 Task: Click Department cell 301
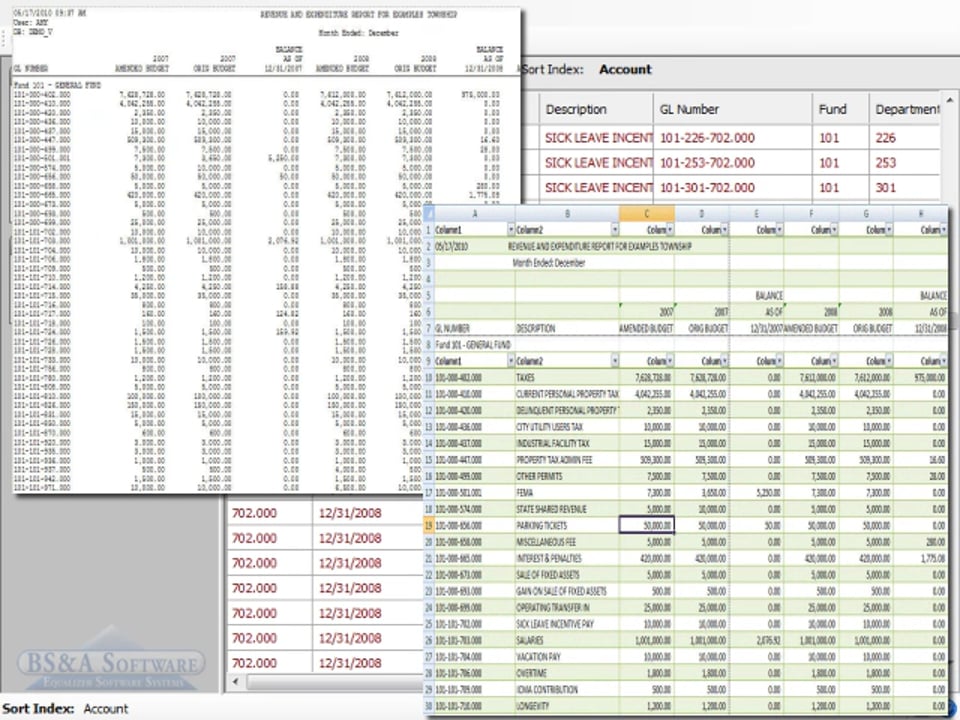point(904,187)
